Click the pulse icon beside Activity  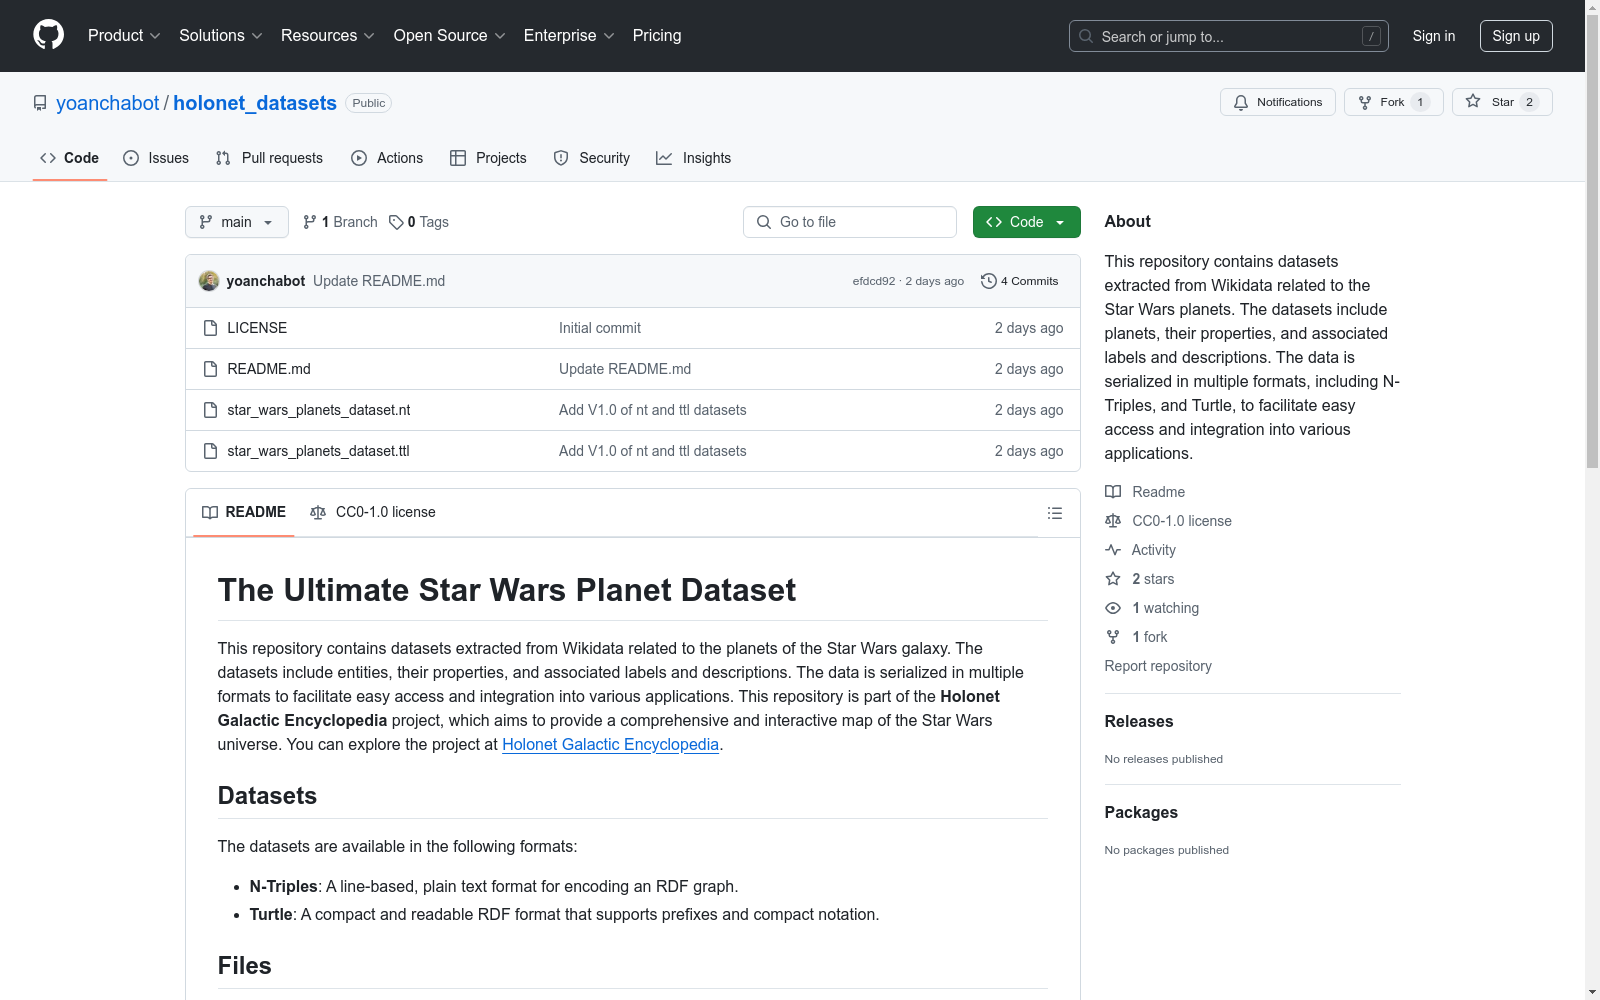(x=1113, y=550)
